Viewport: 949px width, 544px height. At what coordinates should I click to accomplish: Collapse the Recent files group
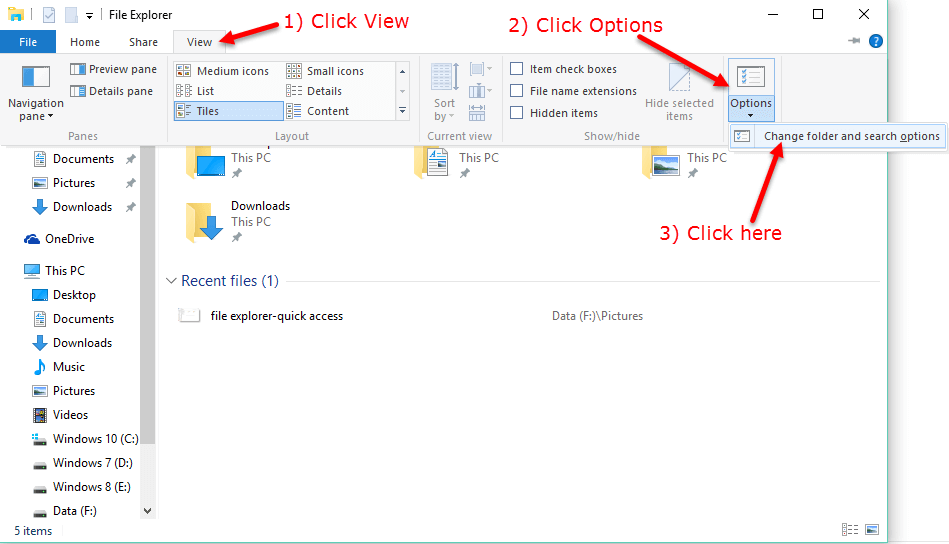click(x=171, y=281)
